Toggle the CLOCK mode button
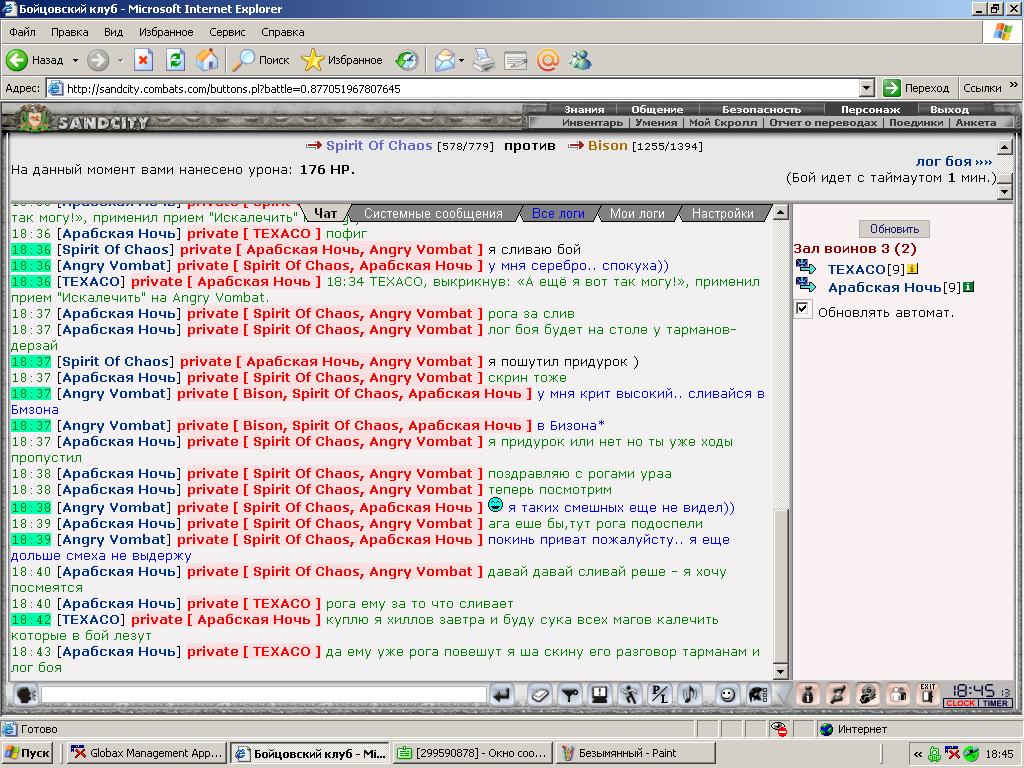 [x=960, y=703]
